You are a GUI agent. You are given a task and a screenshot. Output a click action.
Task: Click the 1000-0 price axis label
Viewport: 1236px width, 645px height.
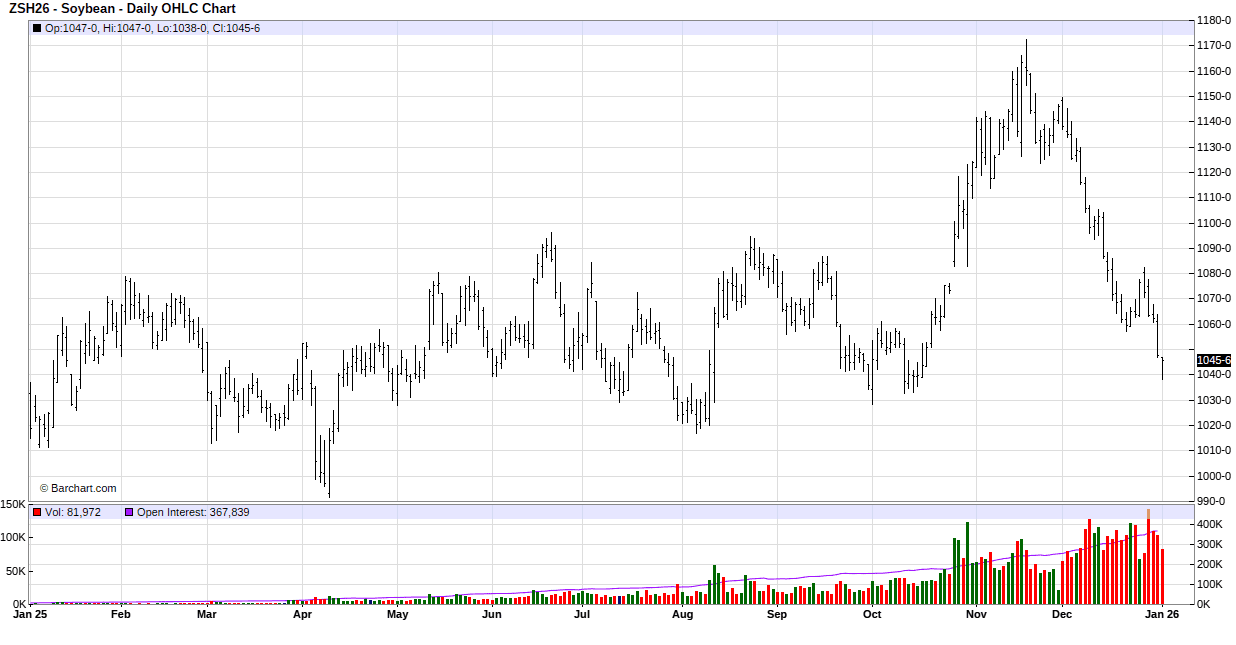pyautogui.click(x=1214, y=476)
